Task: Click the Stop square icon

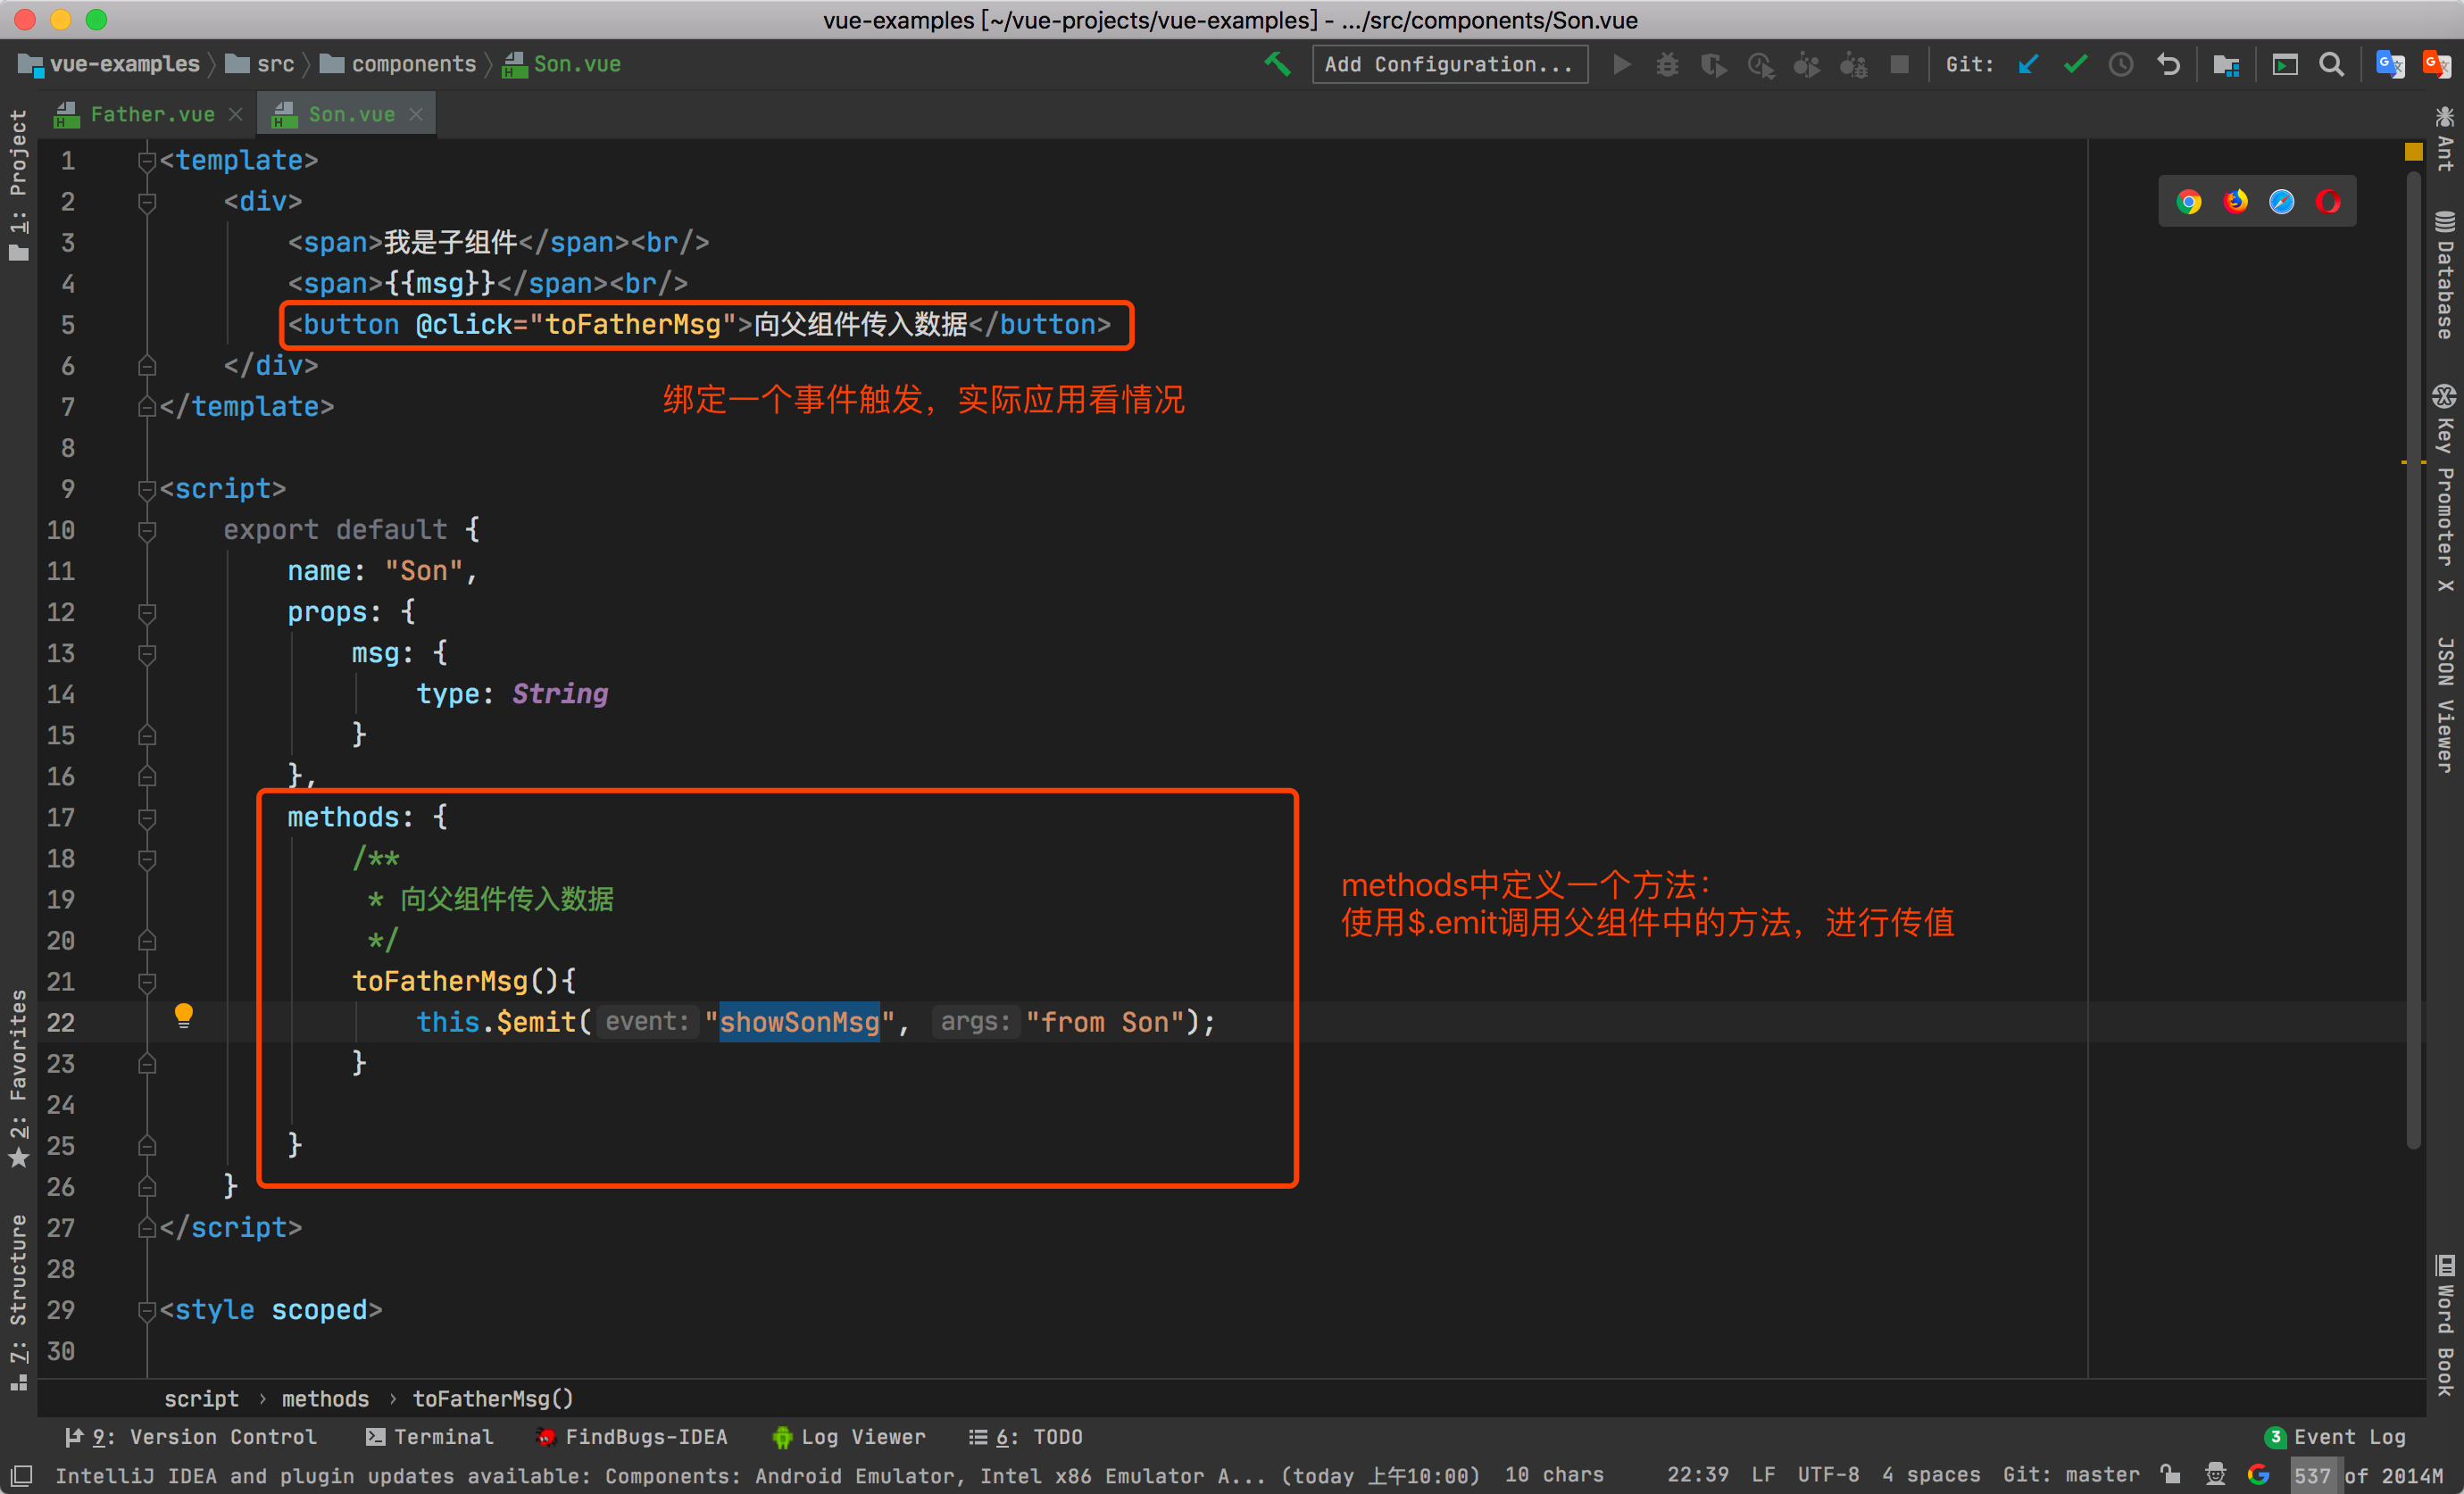Action: (1900, 64)
